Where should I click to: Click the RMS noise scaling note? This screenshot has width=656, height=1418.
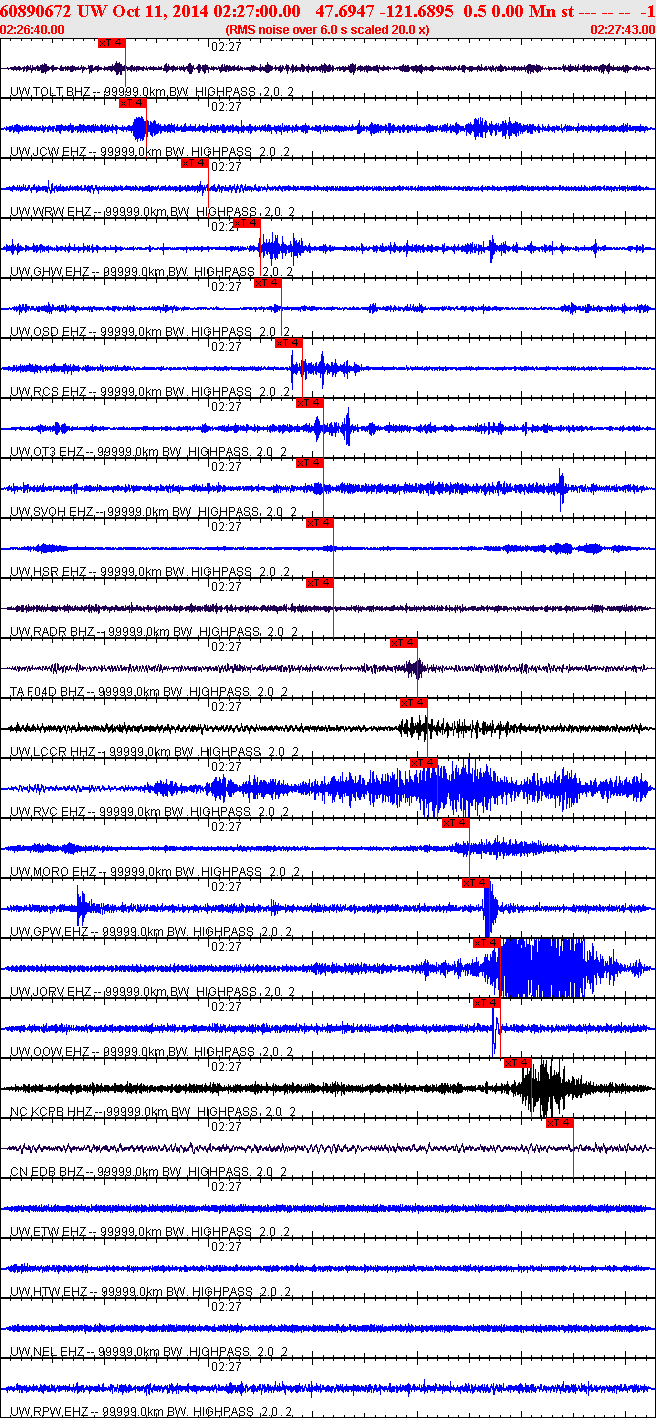coord(328,29)
